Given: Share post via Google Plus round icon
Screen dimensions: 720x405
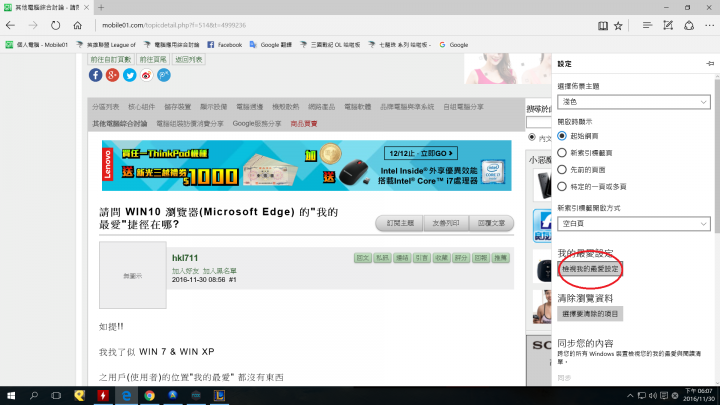Looking at the screenshot, I should tap(112, 75).
